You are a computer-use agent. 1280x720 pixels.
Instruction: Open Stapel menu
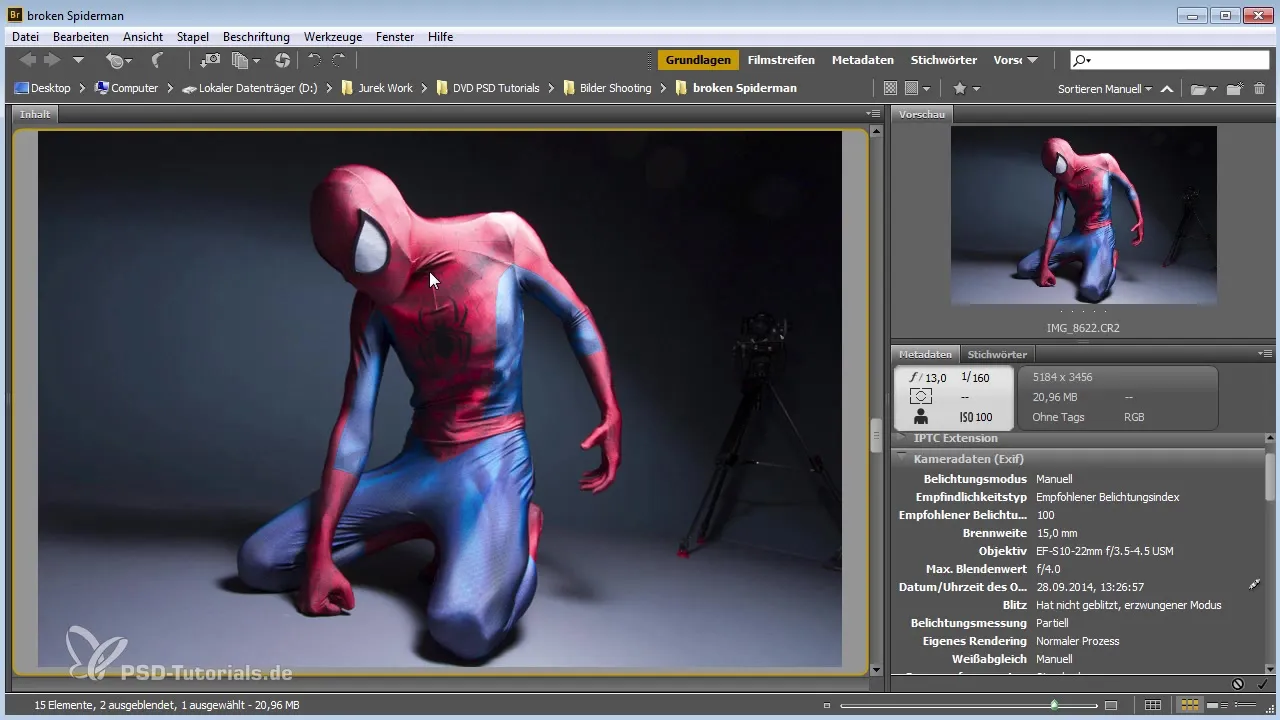[x=192, y=37]
